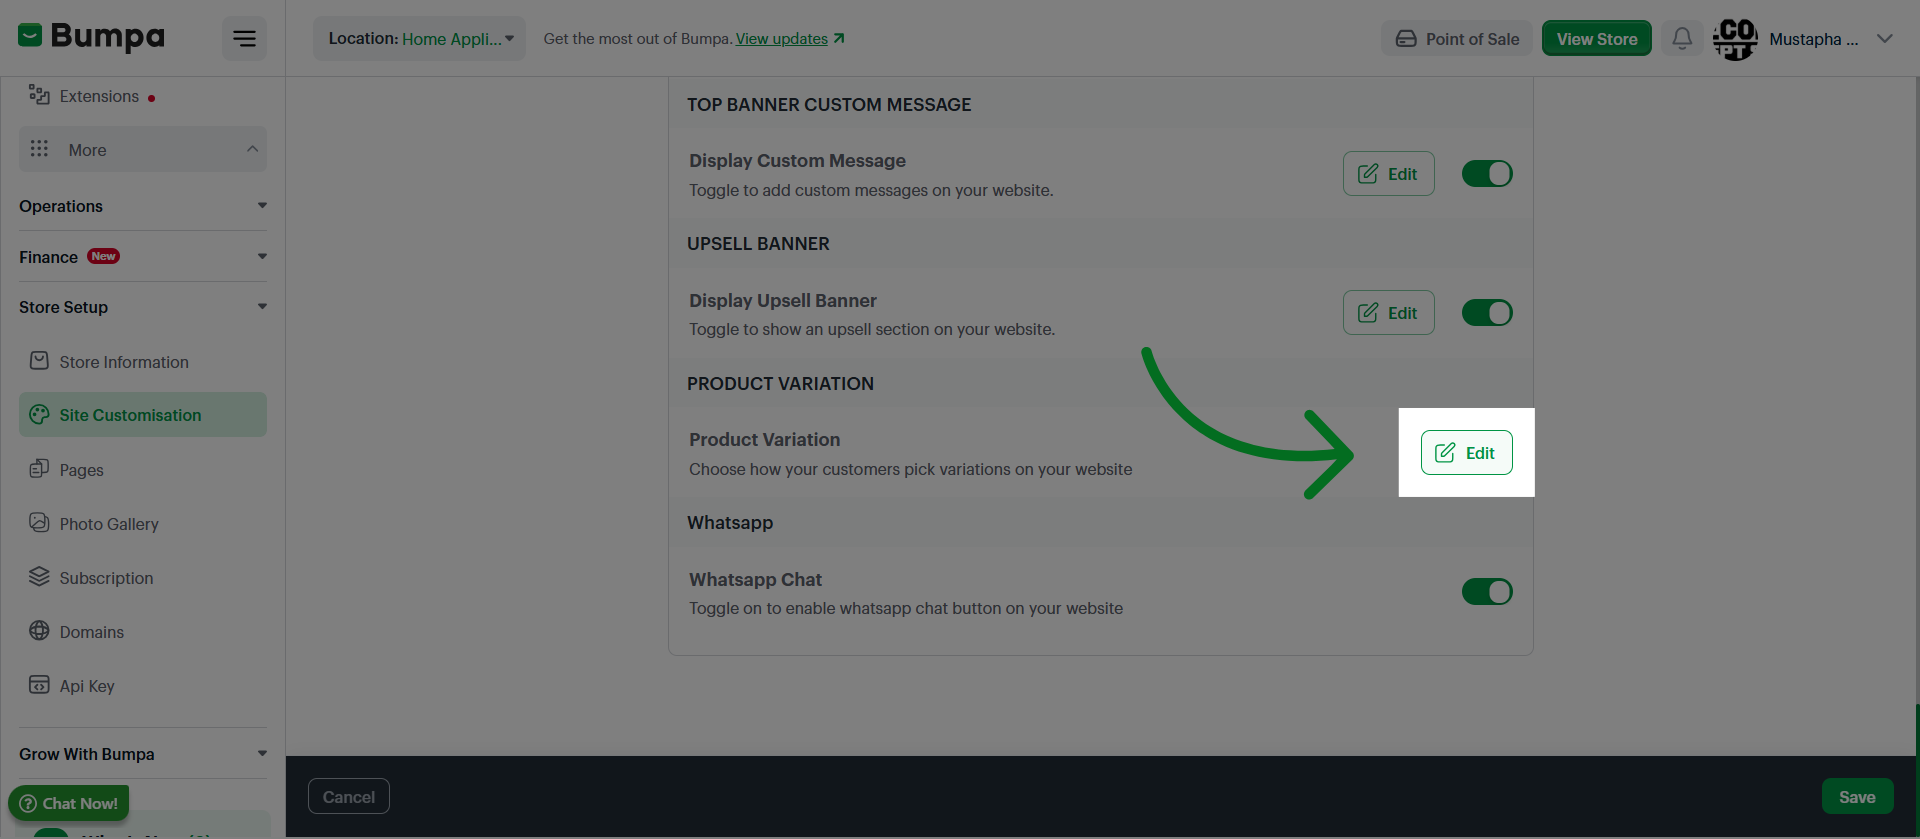Click the Api Key icon
Screen dimensions: 1920x839
pyautogui.click(x=39, y=685)
